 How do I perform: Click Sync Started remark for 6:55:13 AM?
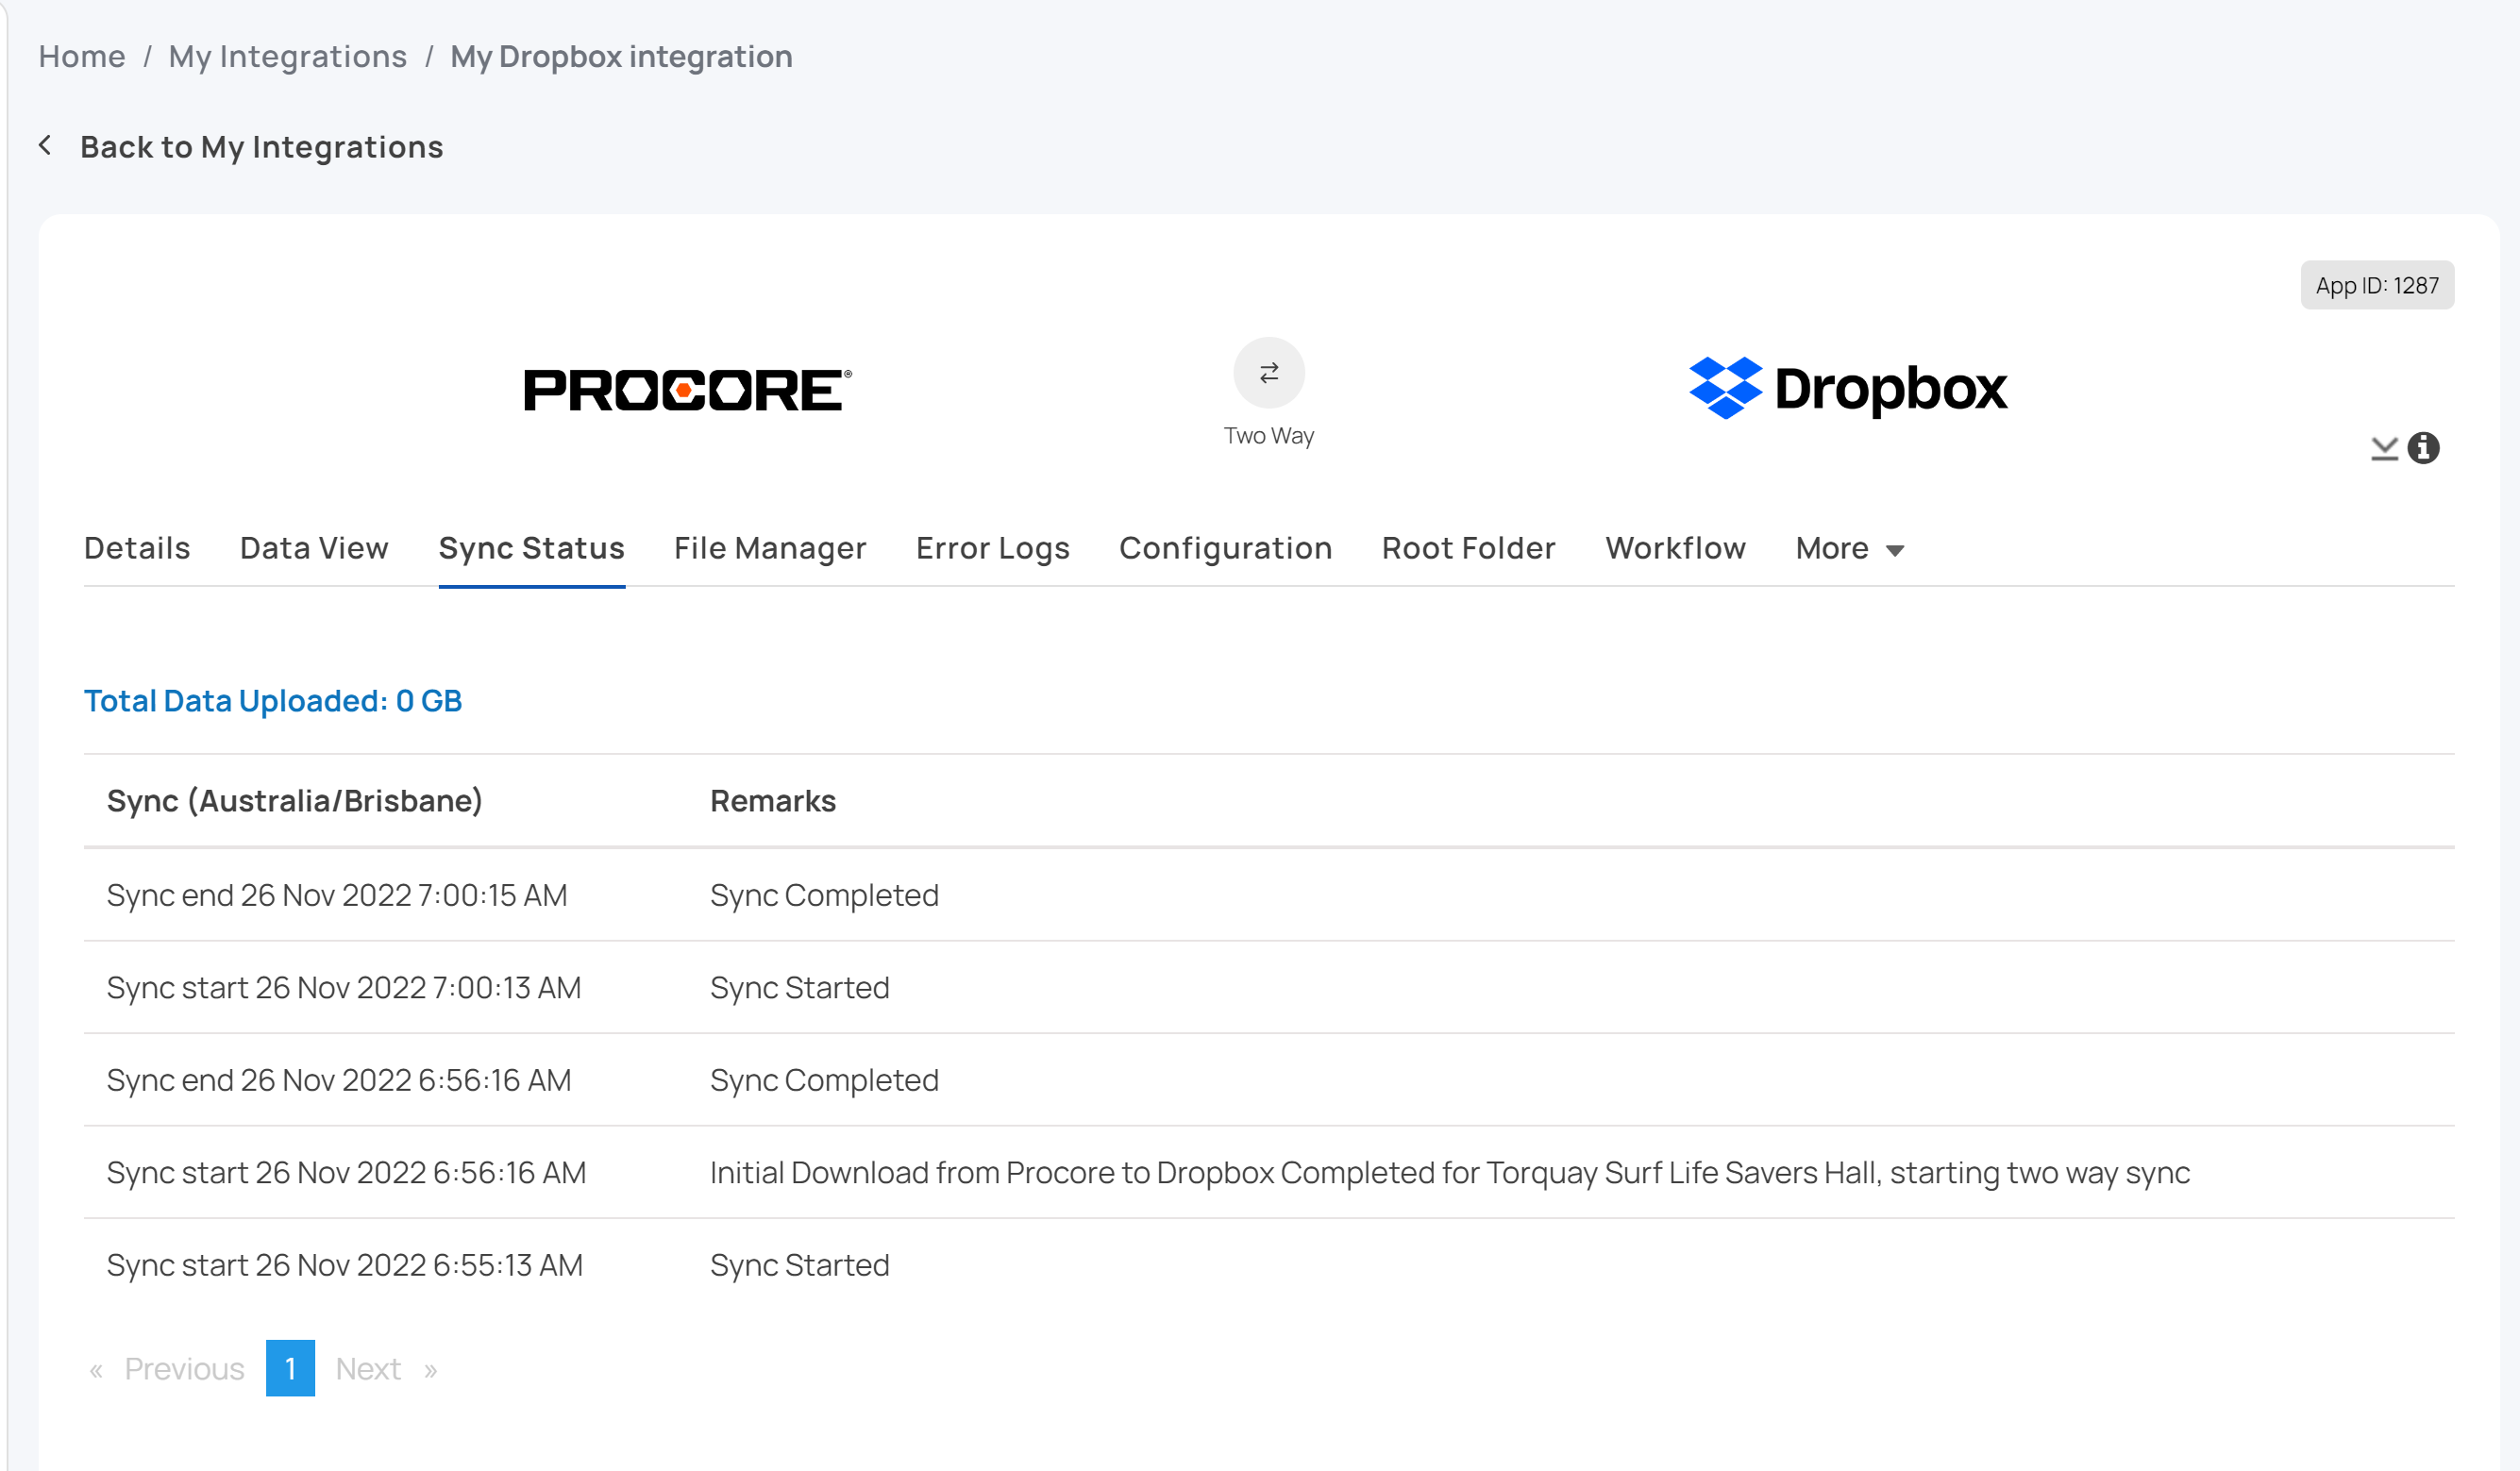click(800, 1265)
